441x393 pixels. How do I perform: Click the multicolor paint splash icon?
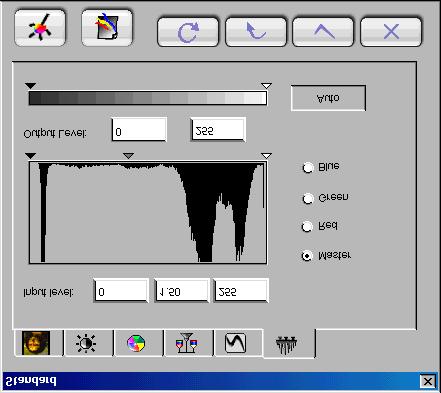[40, 28]
